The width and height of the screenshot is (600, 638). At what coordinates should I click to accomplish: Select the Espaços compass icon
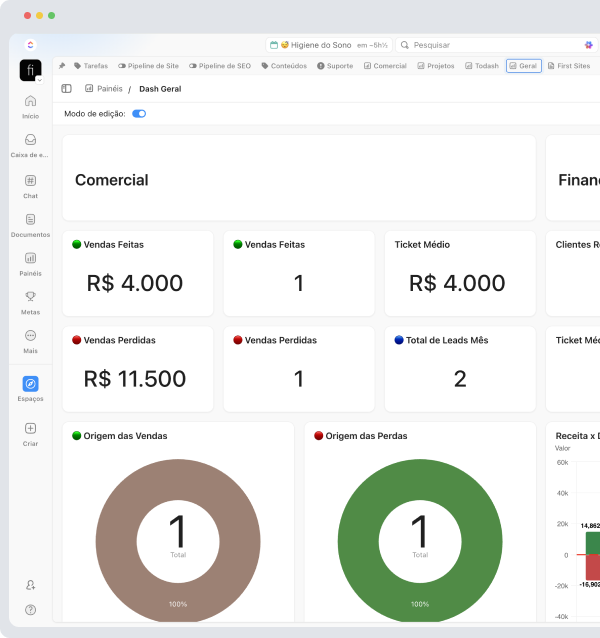[x=30, y=383]
